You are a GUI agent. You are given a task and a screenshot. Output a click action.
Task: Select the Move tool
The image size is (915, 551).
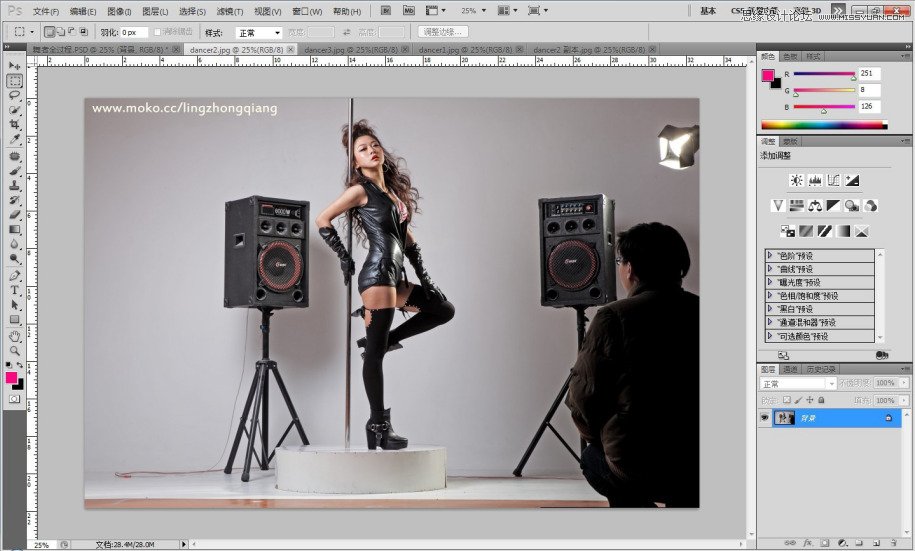point(15,66)
